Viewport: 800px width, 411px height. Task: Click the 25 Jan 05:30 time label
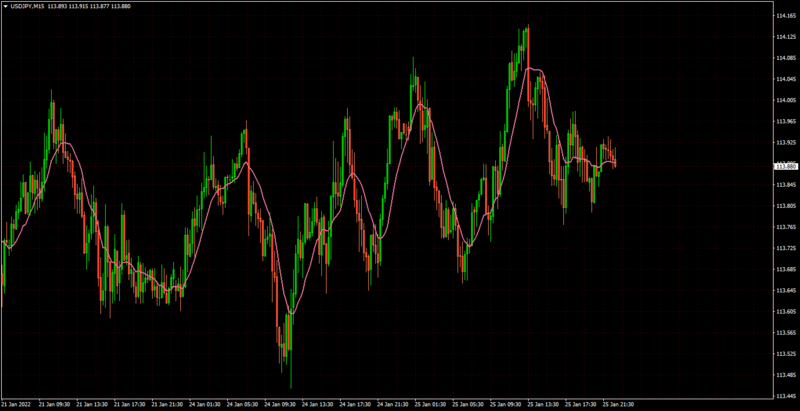467,403
